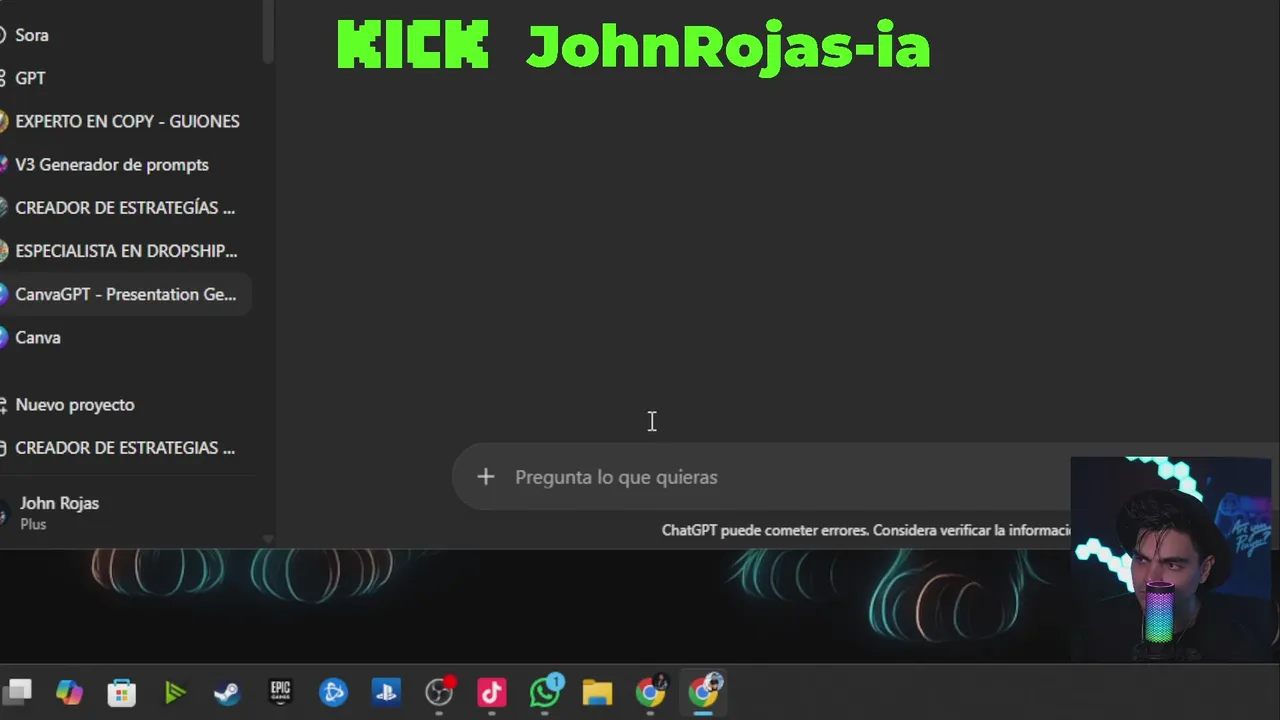Launch Microsoft Copilot from taskbar
This screenshot has width=1280, height=720.
pyautogui.click(x=69, y=692)
